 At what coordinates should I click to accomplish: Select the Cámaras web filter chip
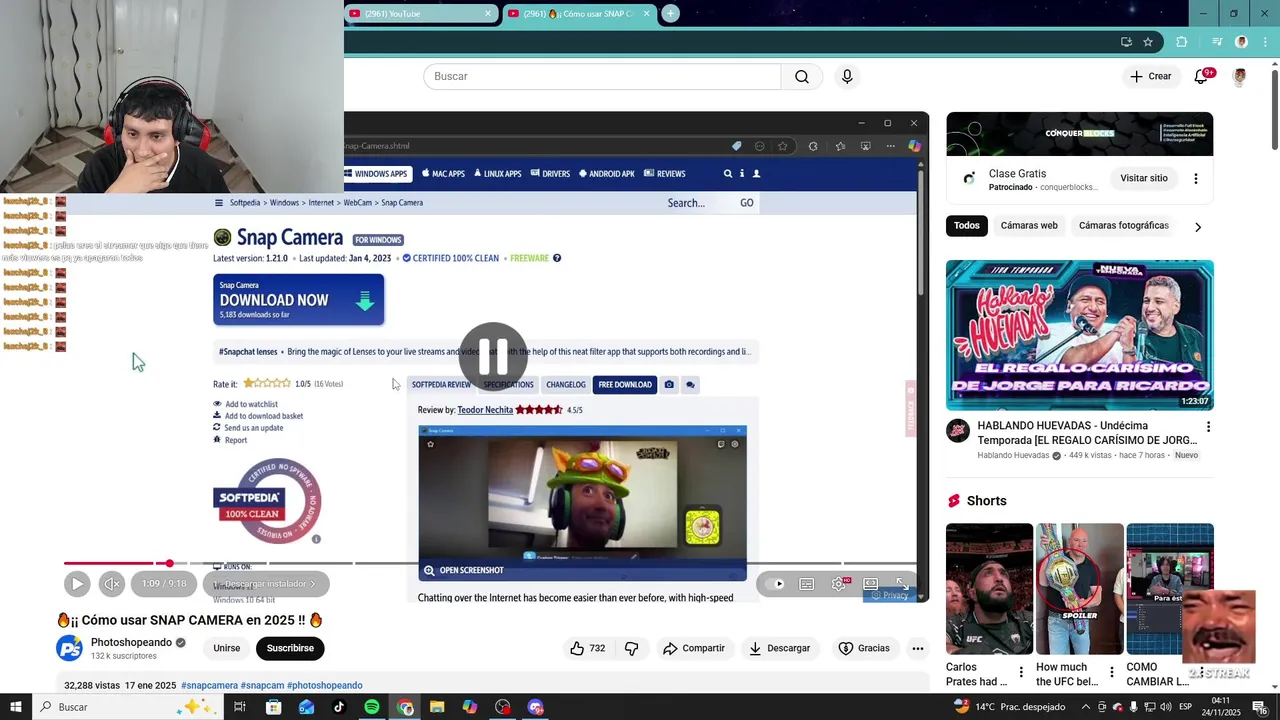point(1029,226)
